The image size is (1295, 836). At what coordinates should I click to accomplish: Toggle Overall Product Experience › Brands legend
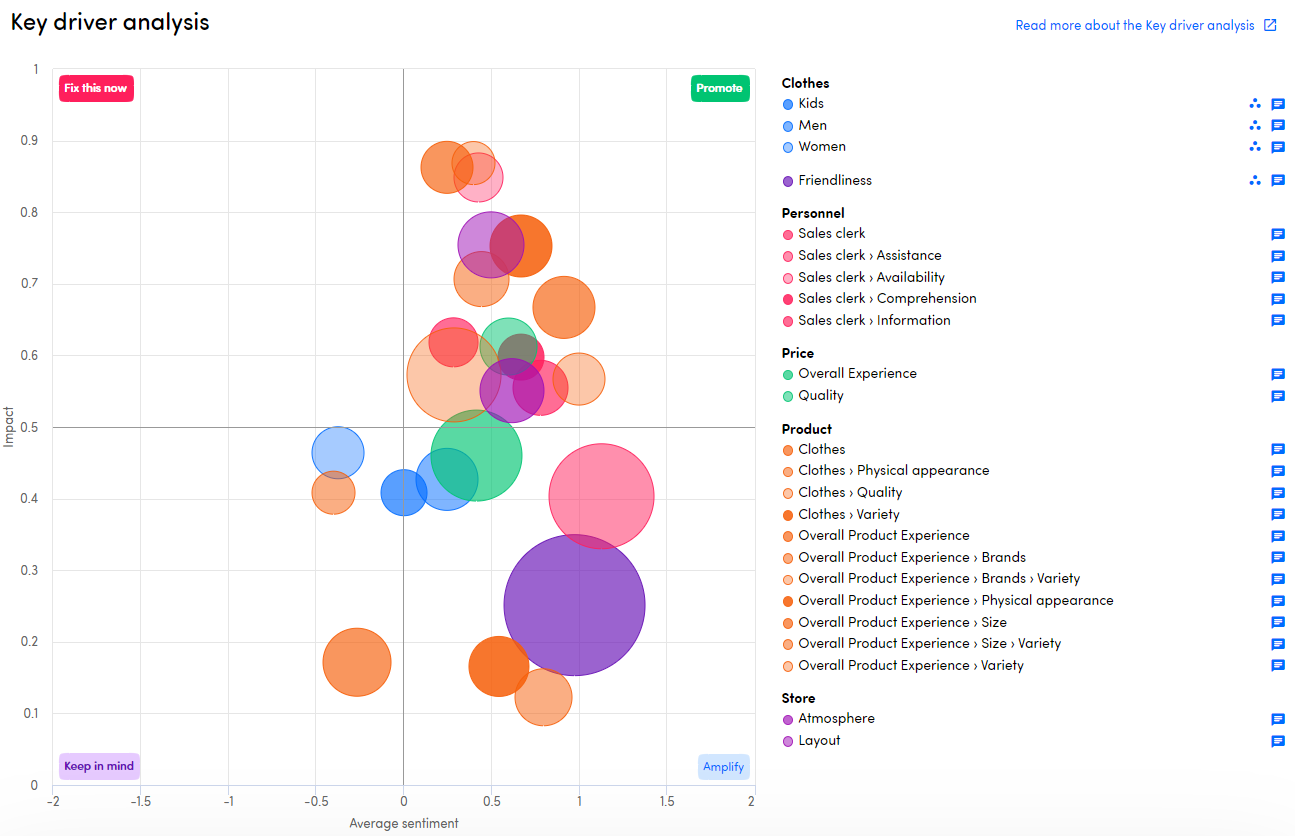click(x=911, y=558)
